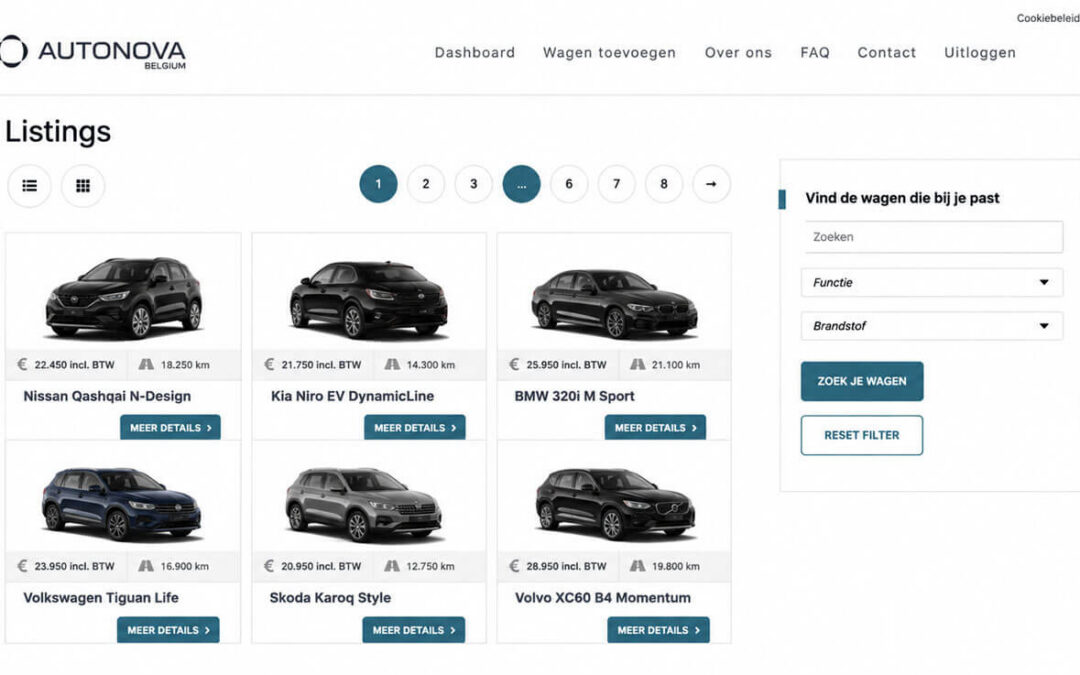Click the Nissan Qashqai car image
Screen dimensions: 1080x675
click(x=124, y=298)
